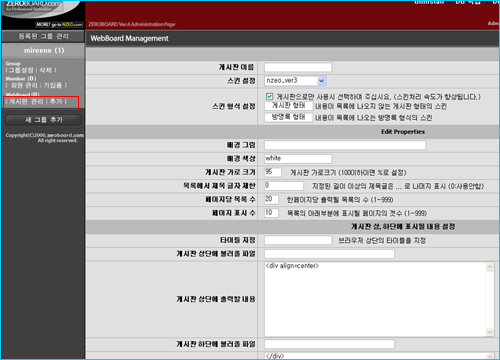Click the 페이지당 목록 수 field showing 20
Viewport: 500px width, 360px height.
(x=271, y=199)
